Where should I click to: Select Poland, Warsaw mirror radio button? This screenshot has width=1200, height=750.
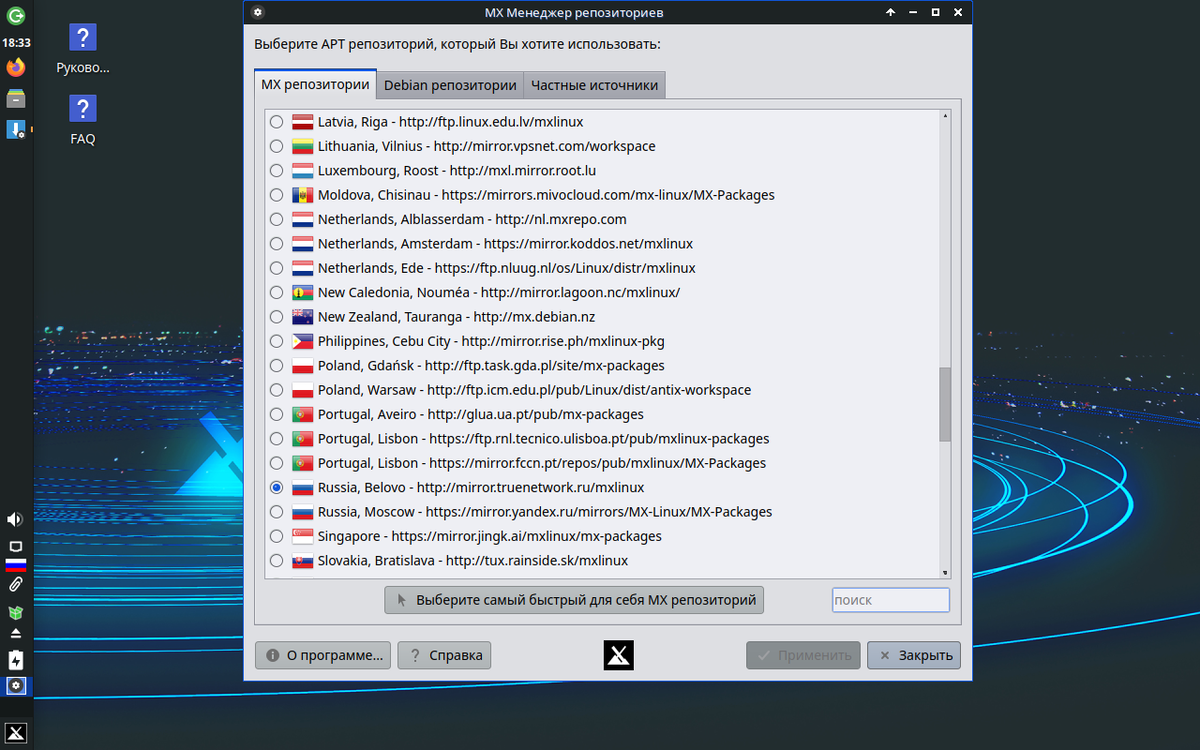tap(277, 390)
